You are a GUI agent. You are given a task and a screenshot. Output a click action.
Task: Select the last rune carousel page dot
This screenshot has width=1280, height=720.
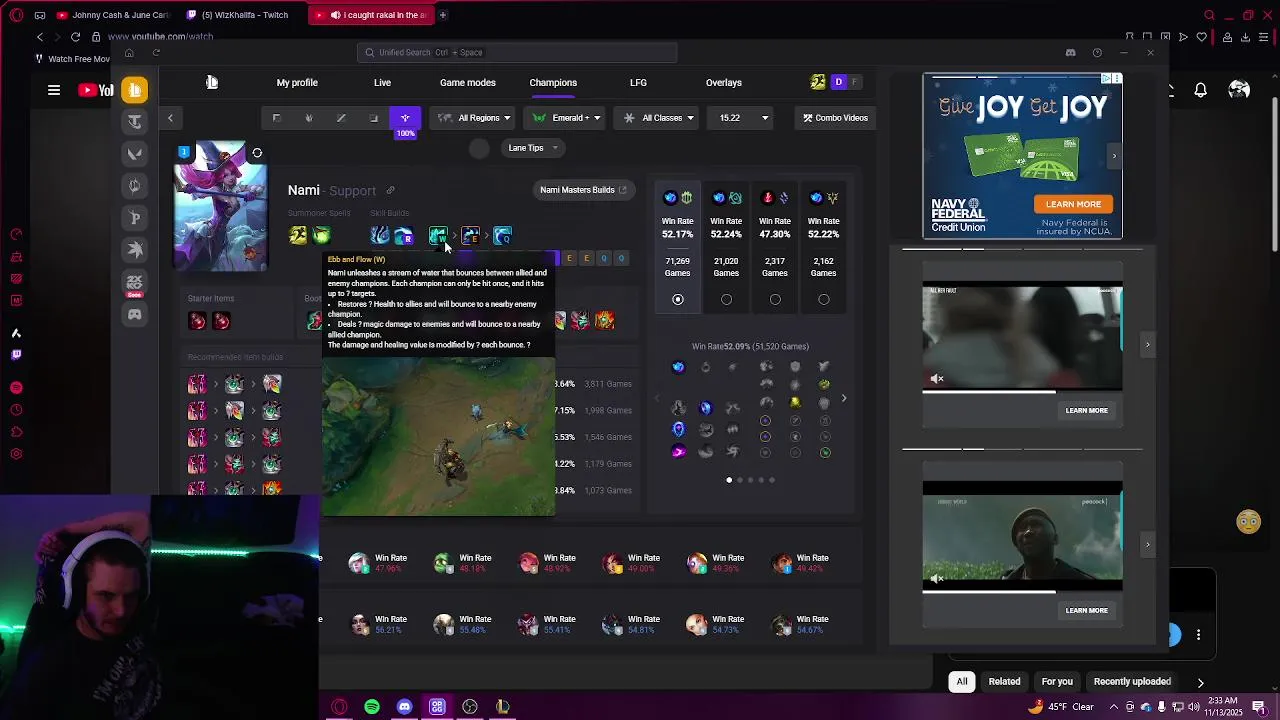coord(772,480)
